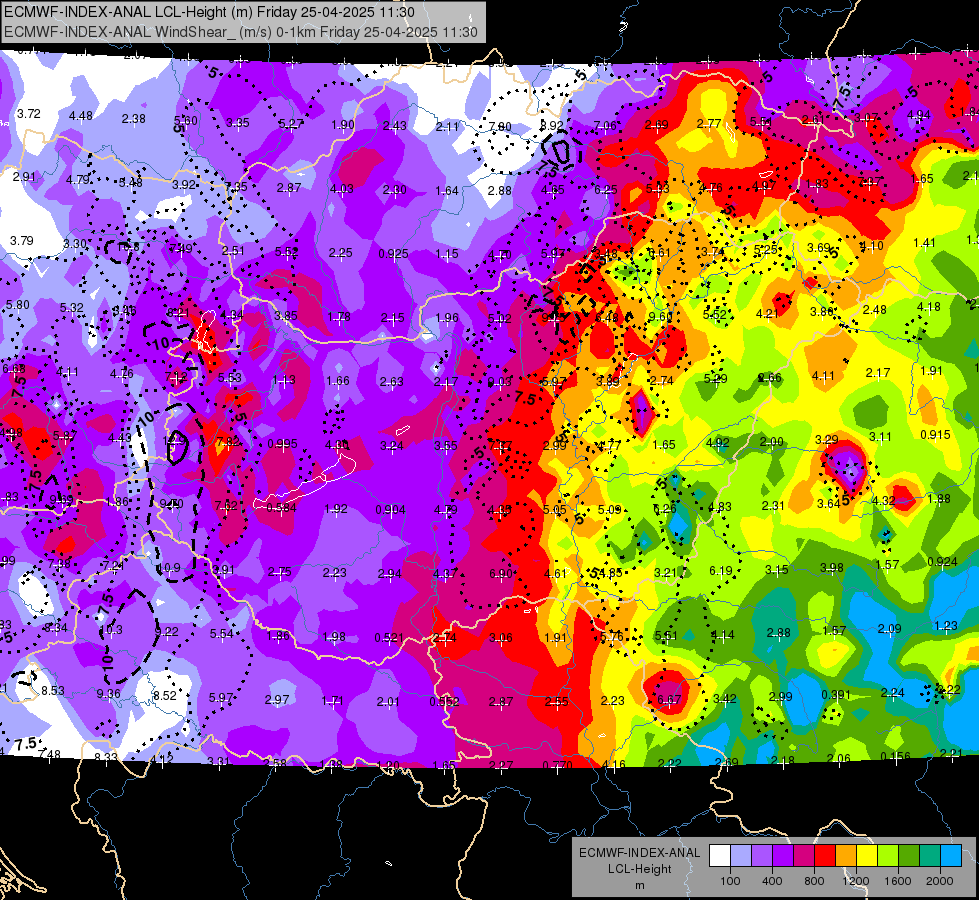Select the value 2.09 in blue area

[890, 628]
